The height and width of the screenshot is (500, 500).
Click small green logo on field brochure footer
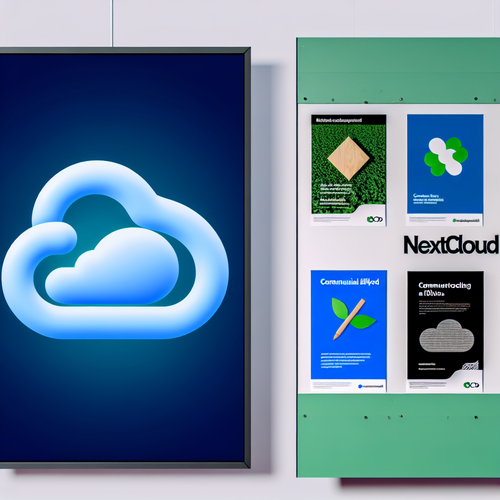(x=375, y=219)
